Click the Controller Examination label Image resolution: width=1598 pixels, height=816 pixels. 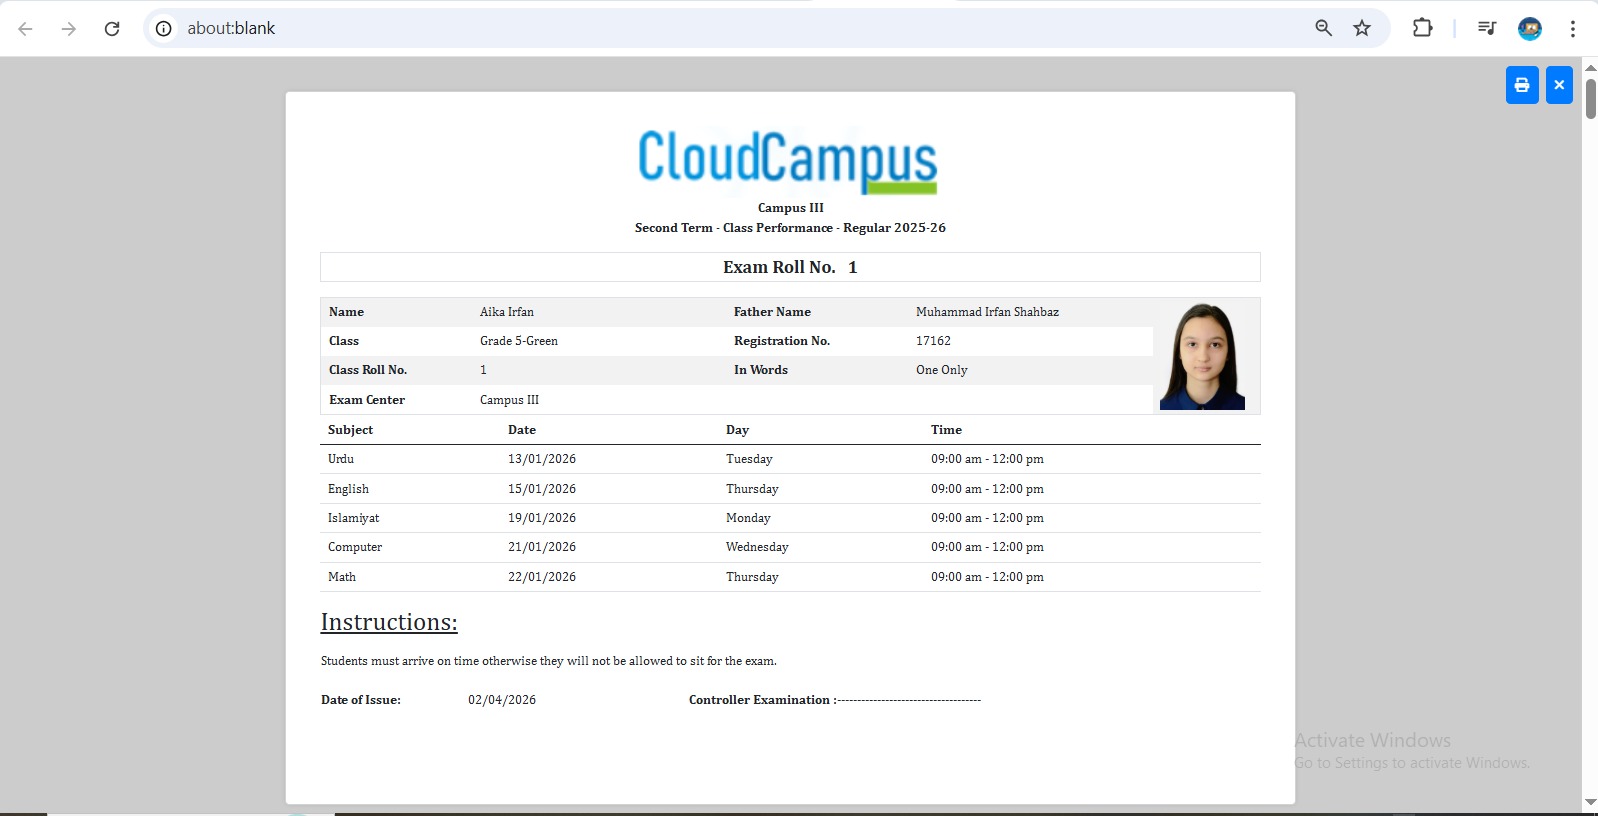[762, 700]
